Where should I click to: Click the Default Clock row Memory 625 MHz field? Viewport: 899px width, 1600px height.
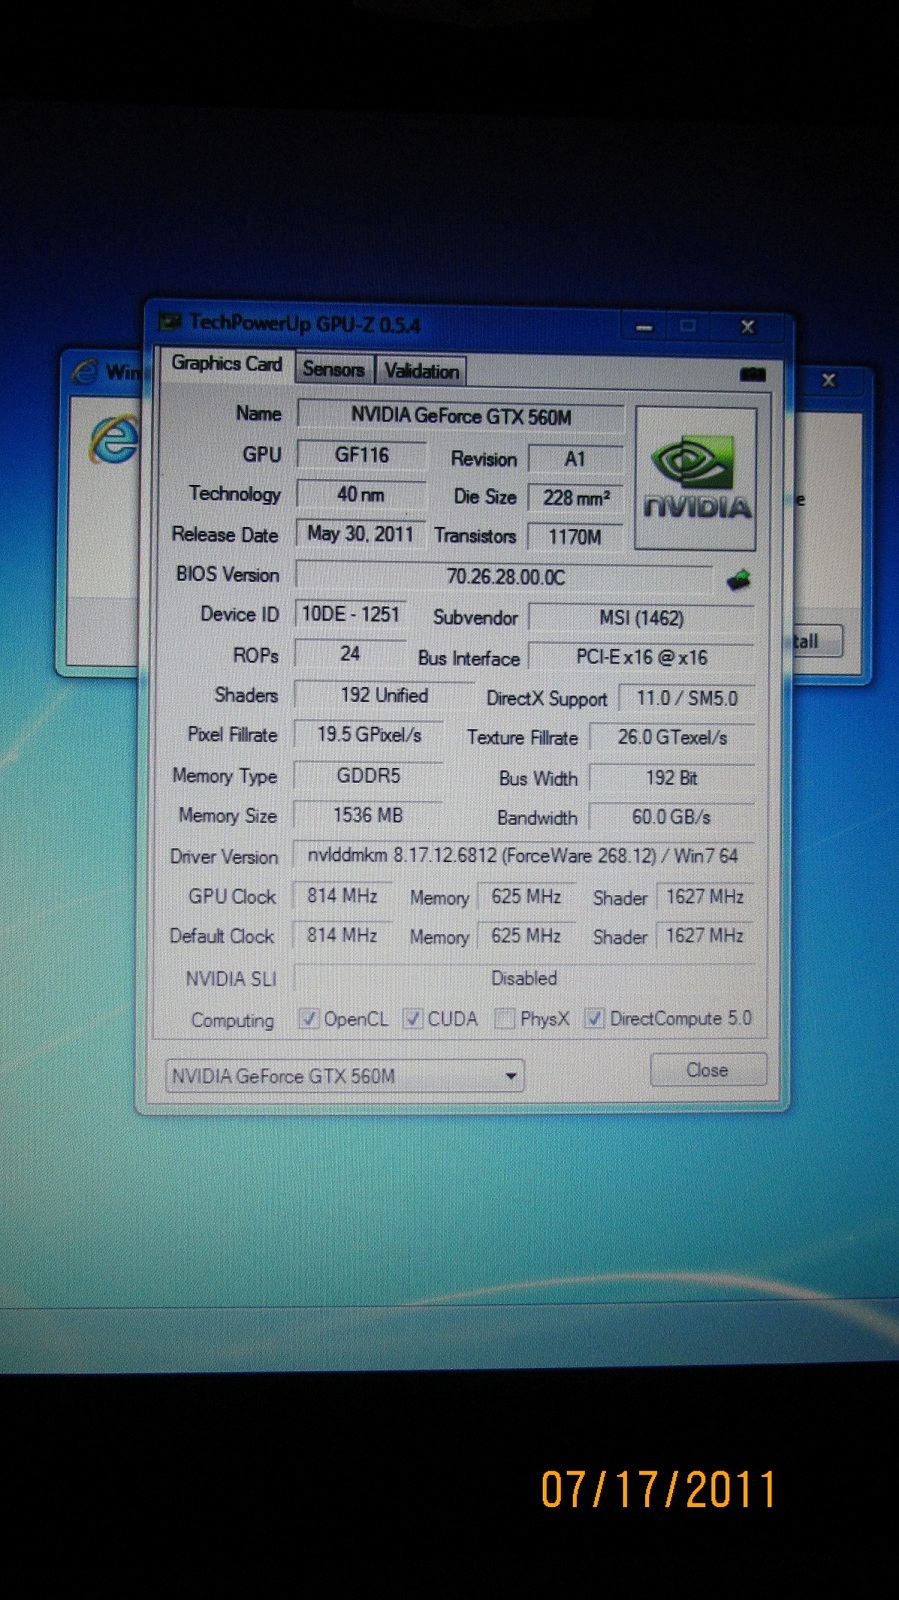(527, 936)
